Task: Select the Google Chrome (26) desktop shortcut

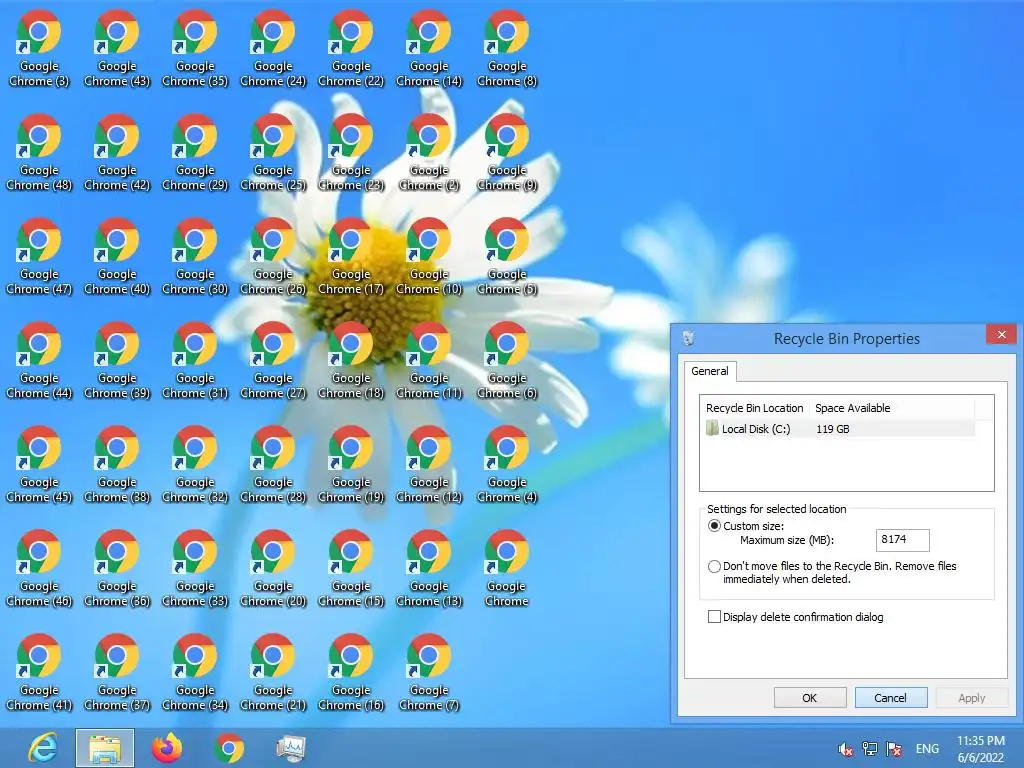Action: coord(273,257)
